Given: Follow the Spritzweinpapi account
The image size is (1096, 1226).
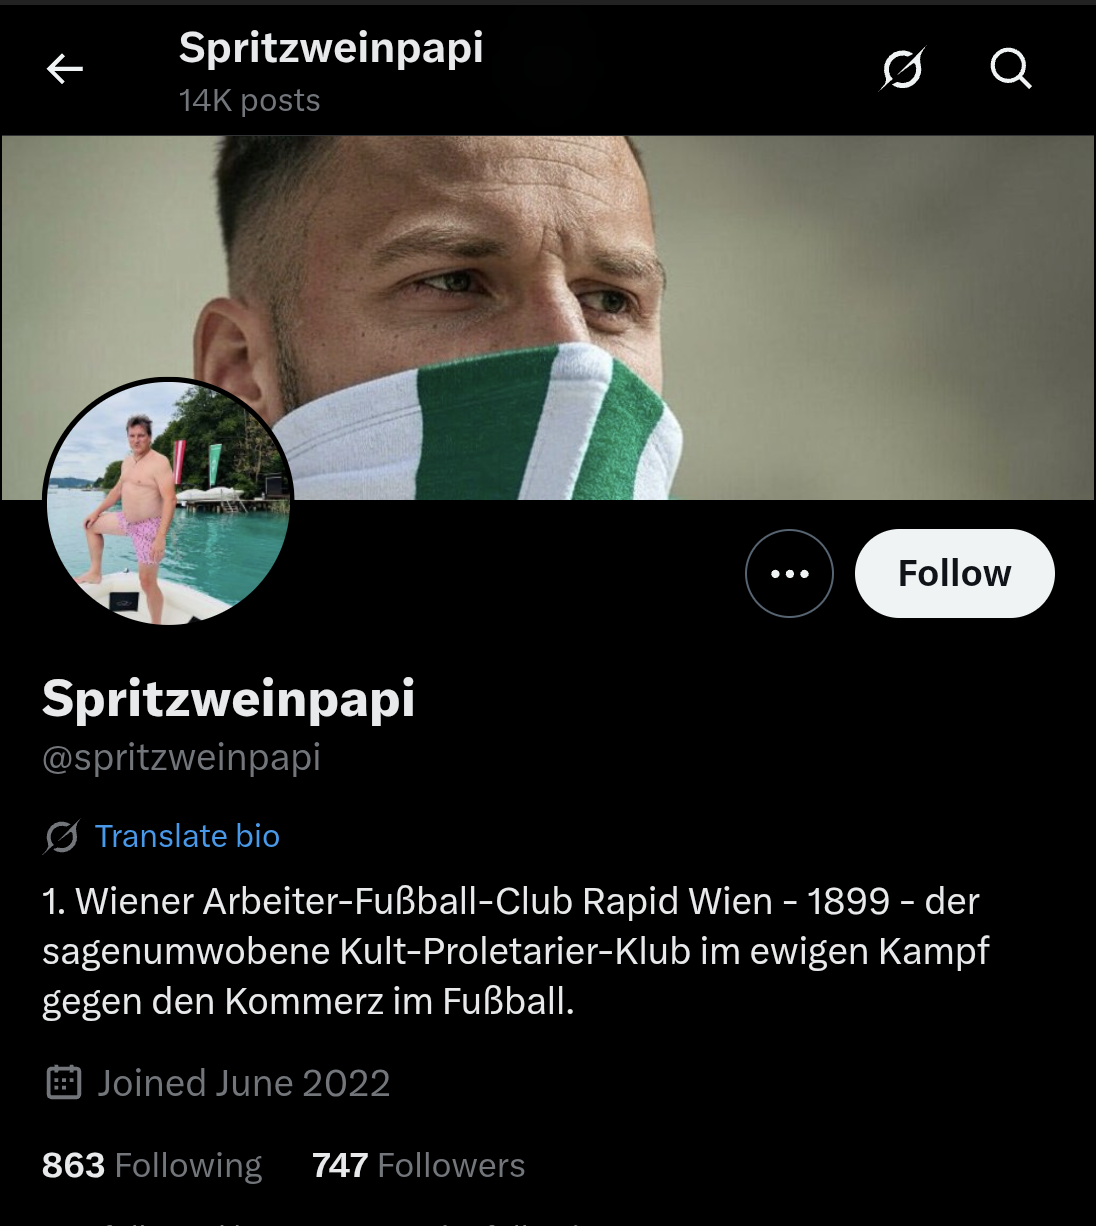Looking at the screenshot, I should tap(954, 573).
